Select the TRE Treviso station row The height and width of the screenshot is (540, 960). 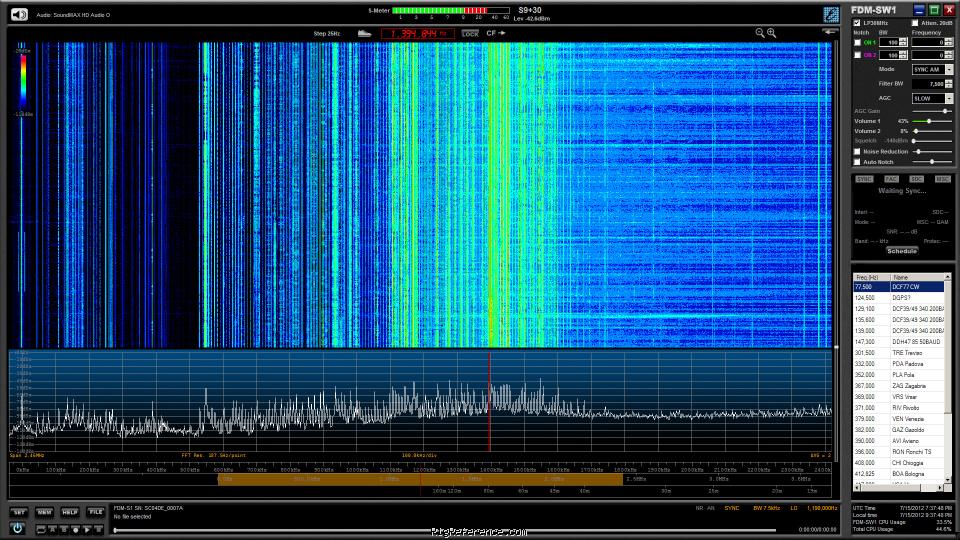[899, 353]
